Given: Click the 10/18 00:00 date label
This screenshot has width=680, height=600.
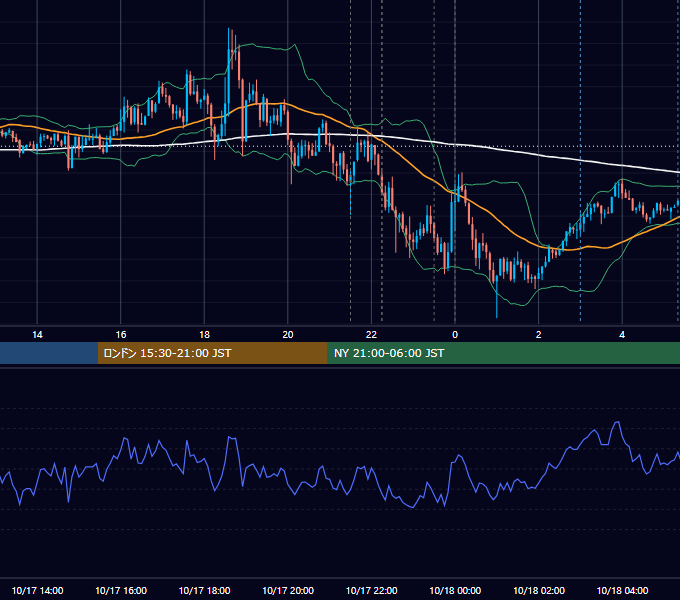Looking at the screenshot, I should (x=455, y=590).
